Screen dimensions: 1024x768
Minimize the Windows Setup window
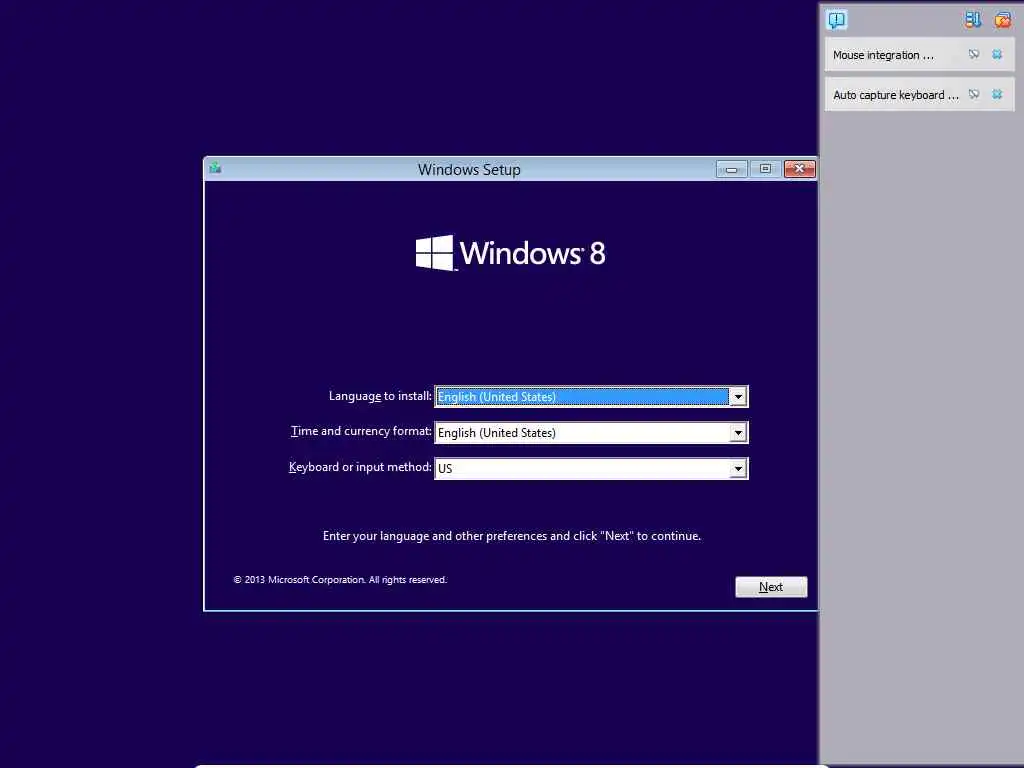coord(731,169)
